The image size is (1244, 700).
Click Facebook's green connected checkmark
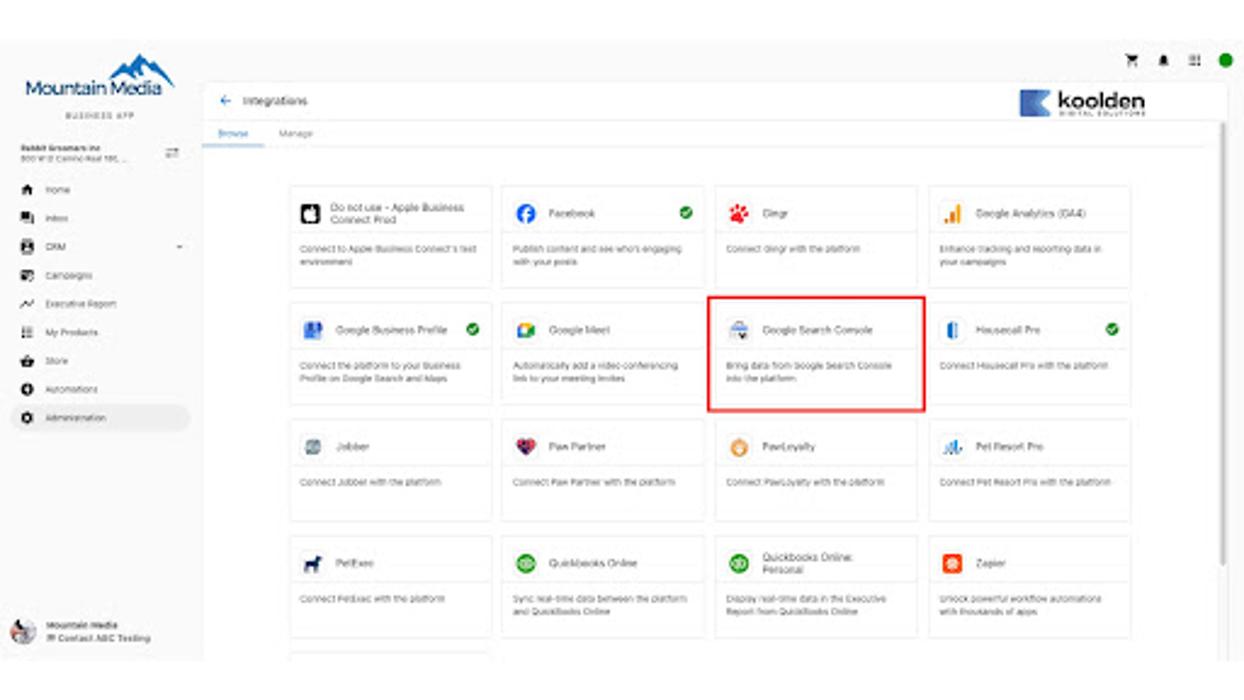point(686,213)
